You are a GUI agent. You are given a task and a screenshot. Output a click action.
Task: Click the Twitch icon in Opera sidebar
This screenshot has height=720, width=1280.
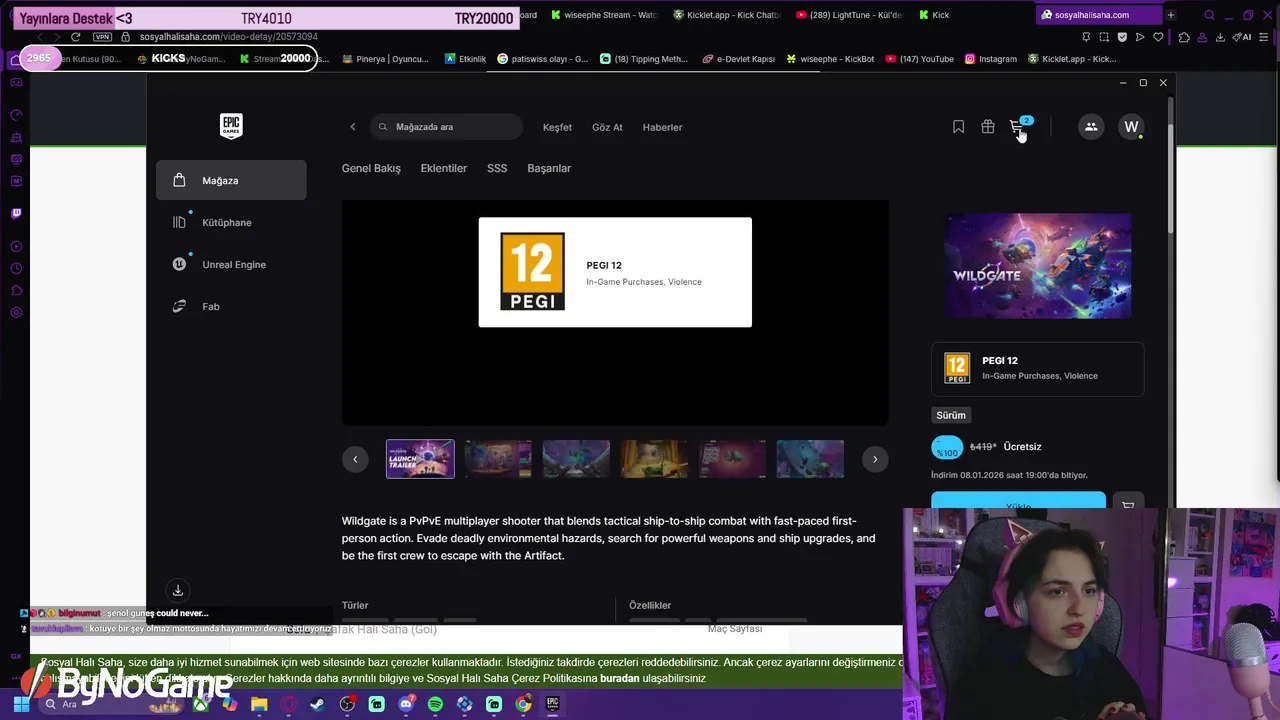click(16, 213)
